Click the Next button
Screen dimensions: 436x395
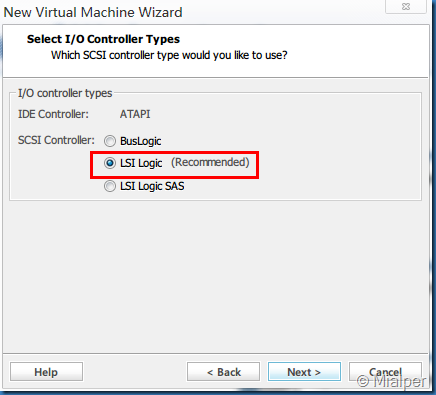[x=304, y=372]
